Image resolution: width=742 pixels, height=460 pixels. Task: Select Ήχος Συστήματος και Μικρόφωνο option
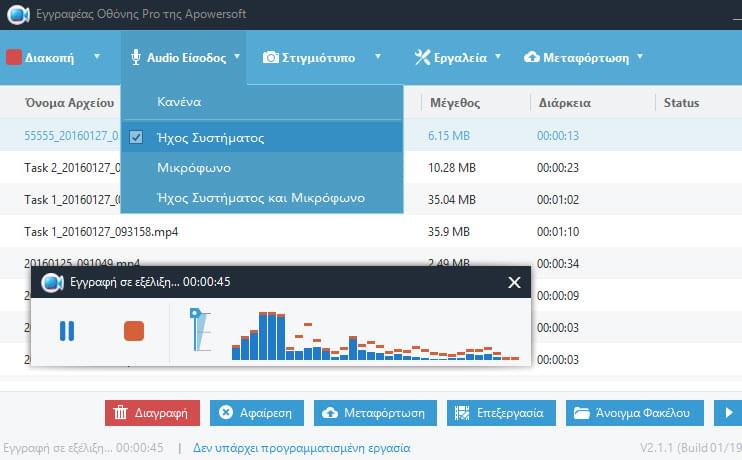point(261,198)
